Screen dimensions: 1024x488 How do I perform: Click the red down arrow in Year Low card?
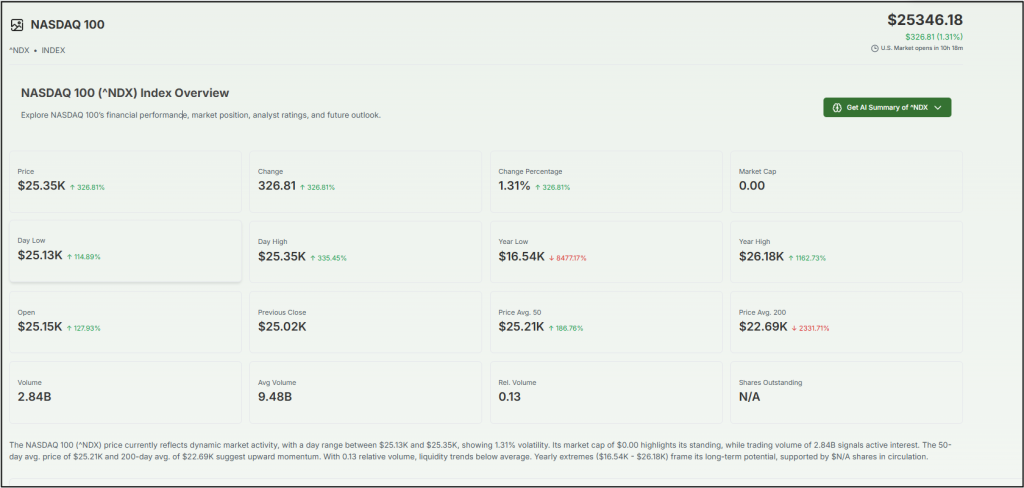(553, 257)
